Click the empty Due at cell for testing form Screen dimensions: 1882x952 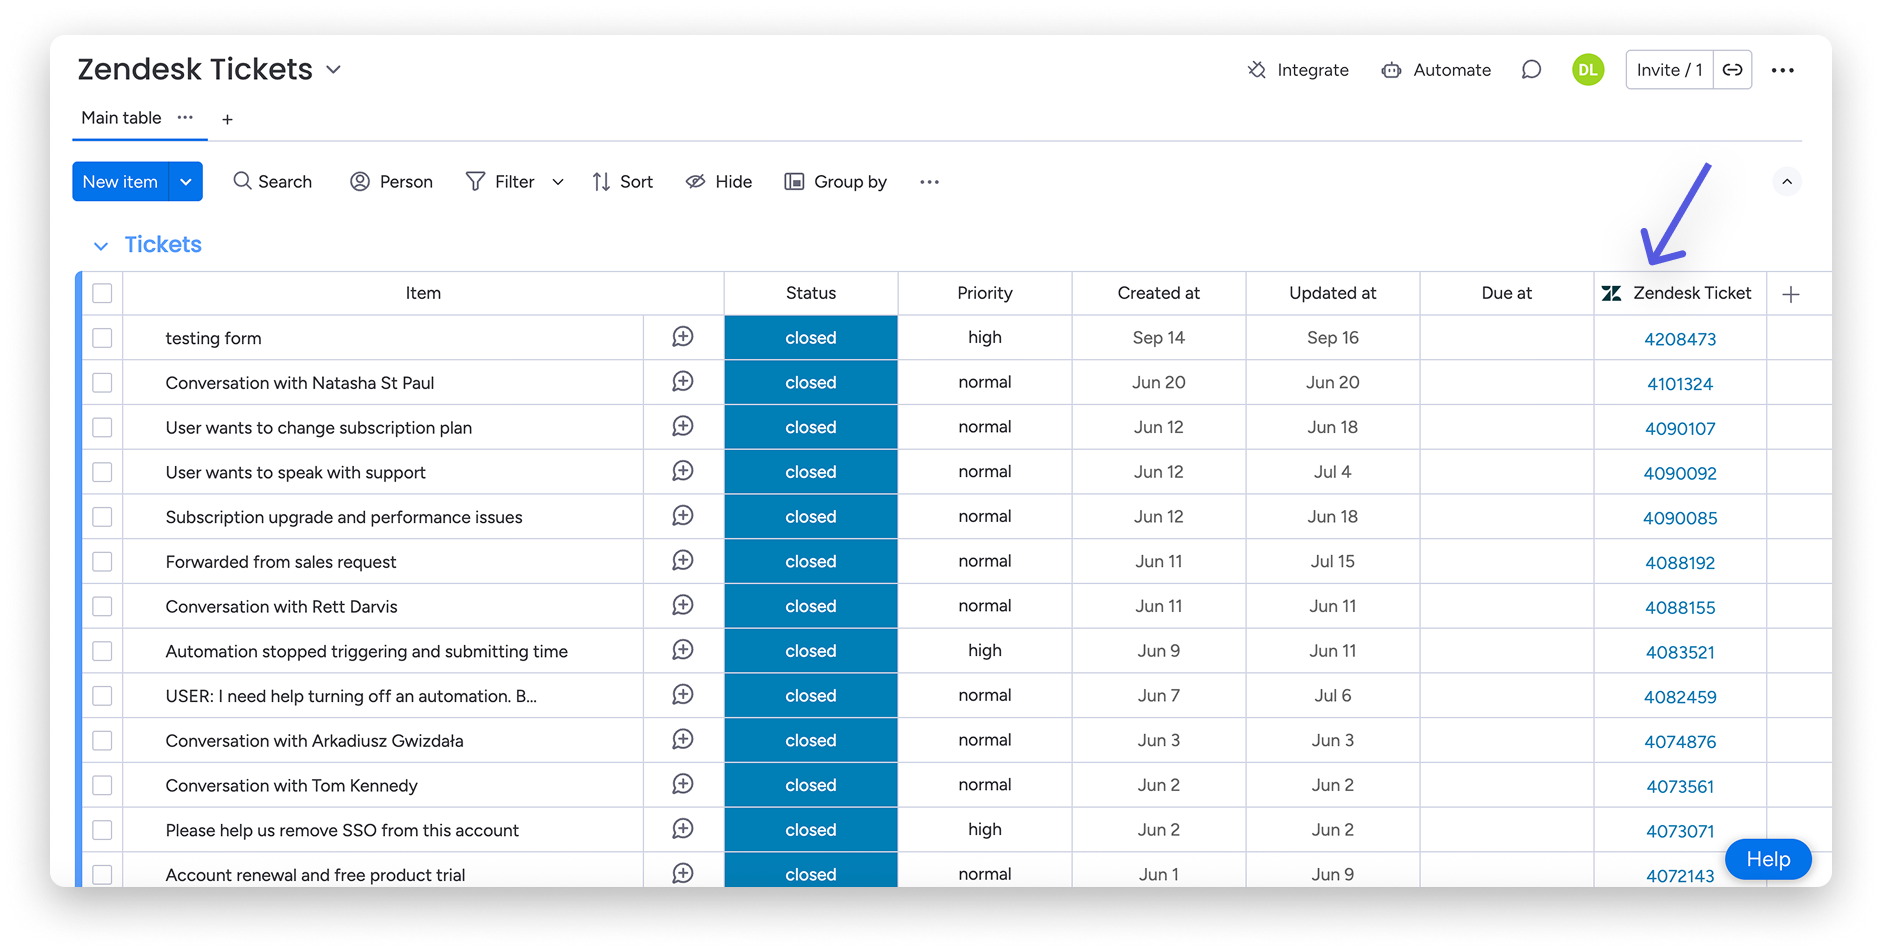1507,338
